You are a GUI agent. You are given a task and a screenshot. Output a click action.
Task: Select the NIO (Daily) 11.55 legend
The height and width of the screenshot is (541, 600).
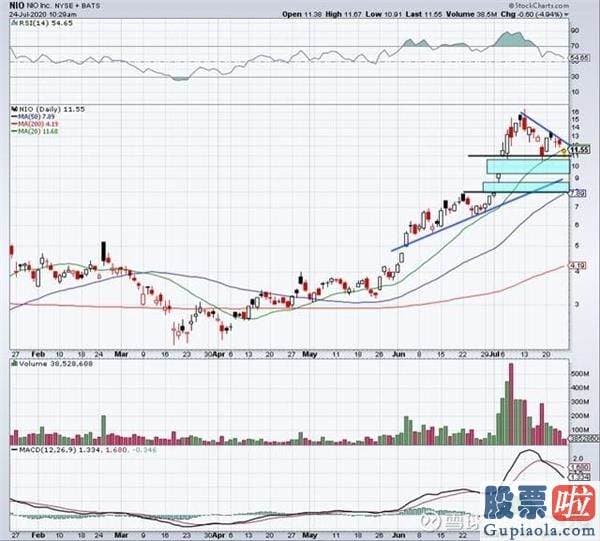(x=52, y=109)
